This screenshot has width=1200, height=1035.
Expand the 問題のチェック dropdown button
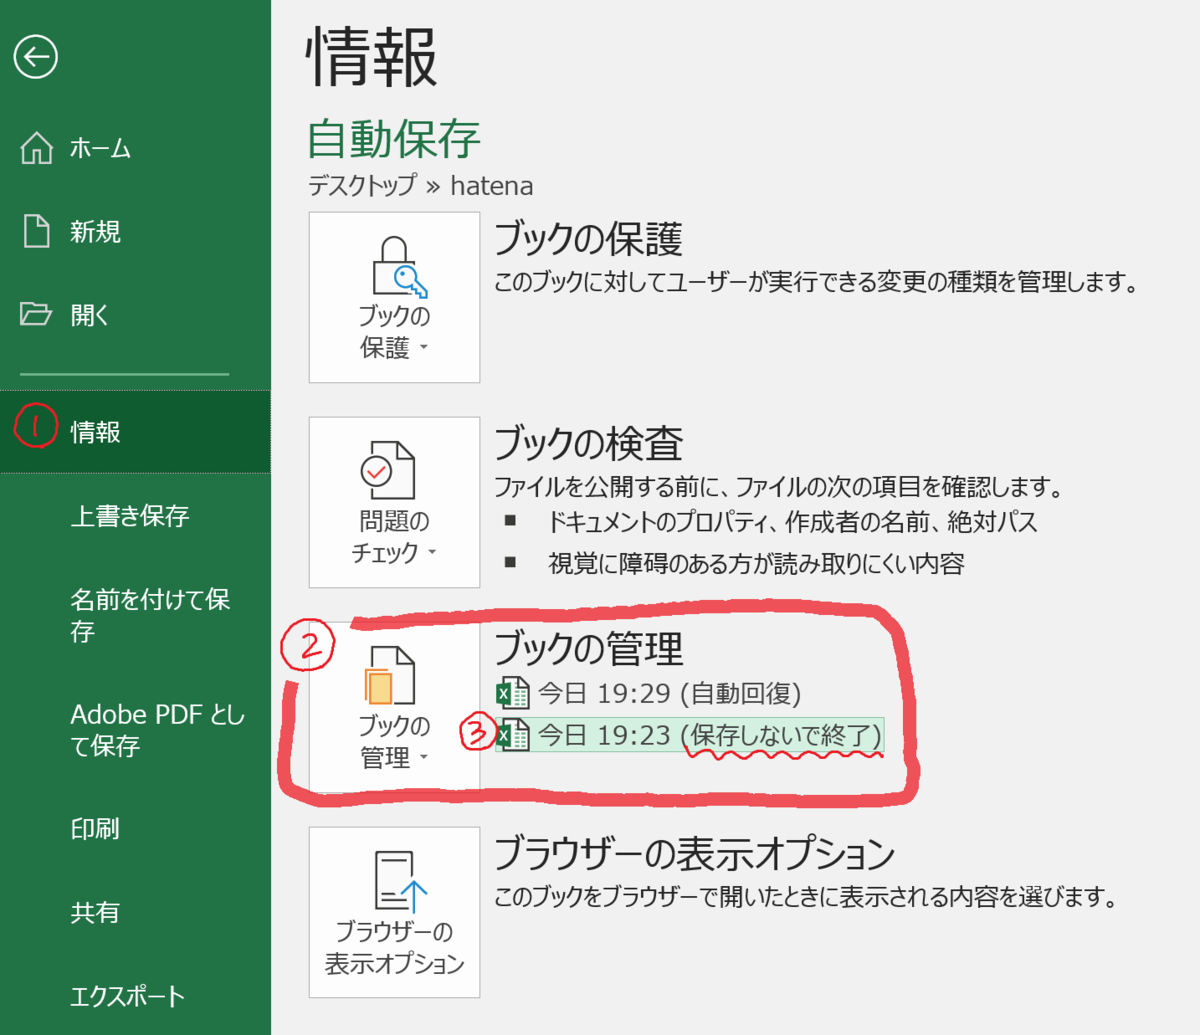click(394, 502)
